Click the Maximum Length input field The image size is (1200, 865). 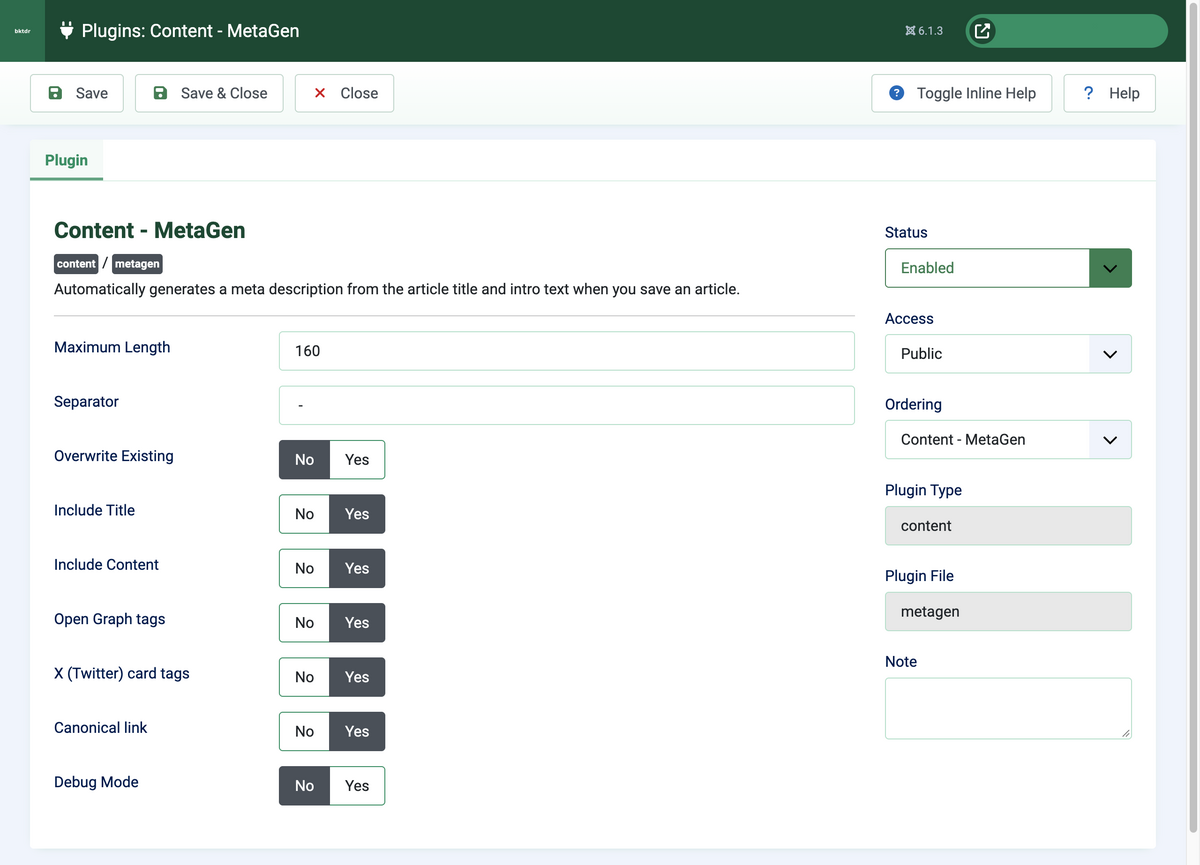(x=567, y=351)
